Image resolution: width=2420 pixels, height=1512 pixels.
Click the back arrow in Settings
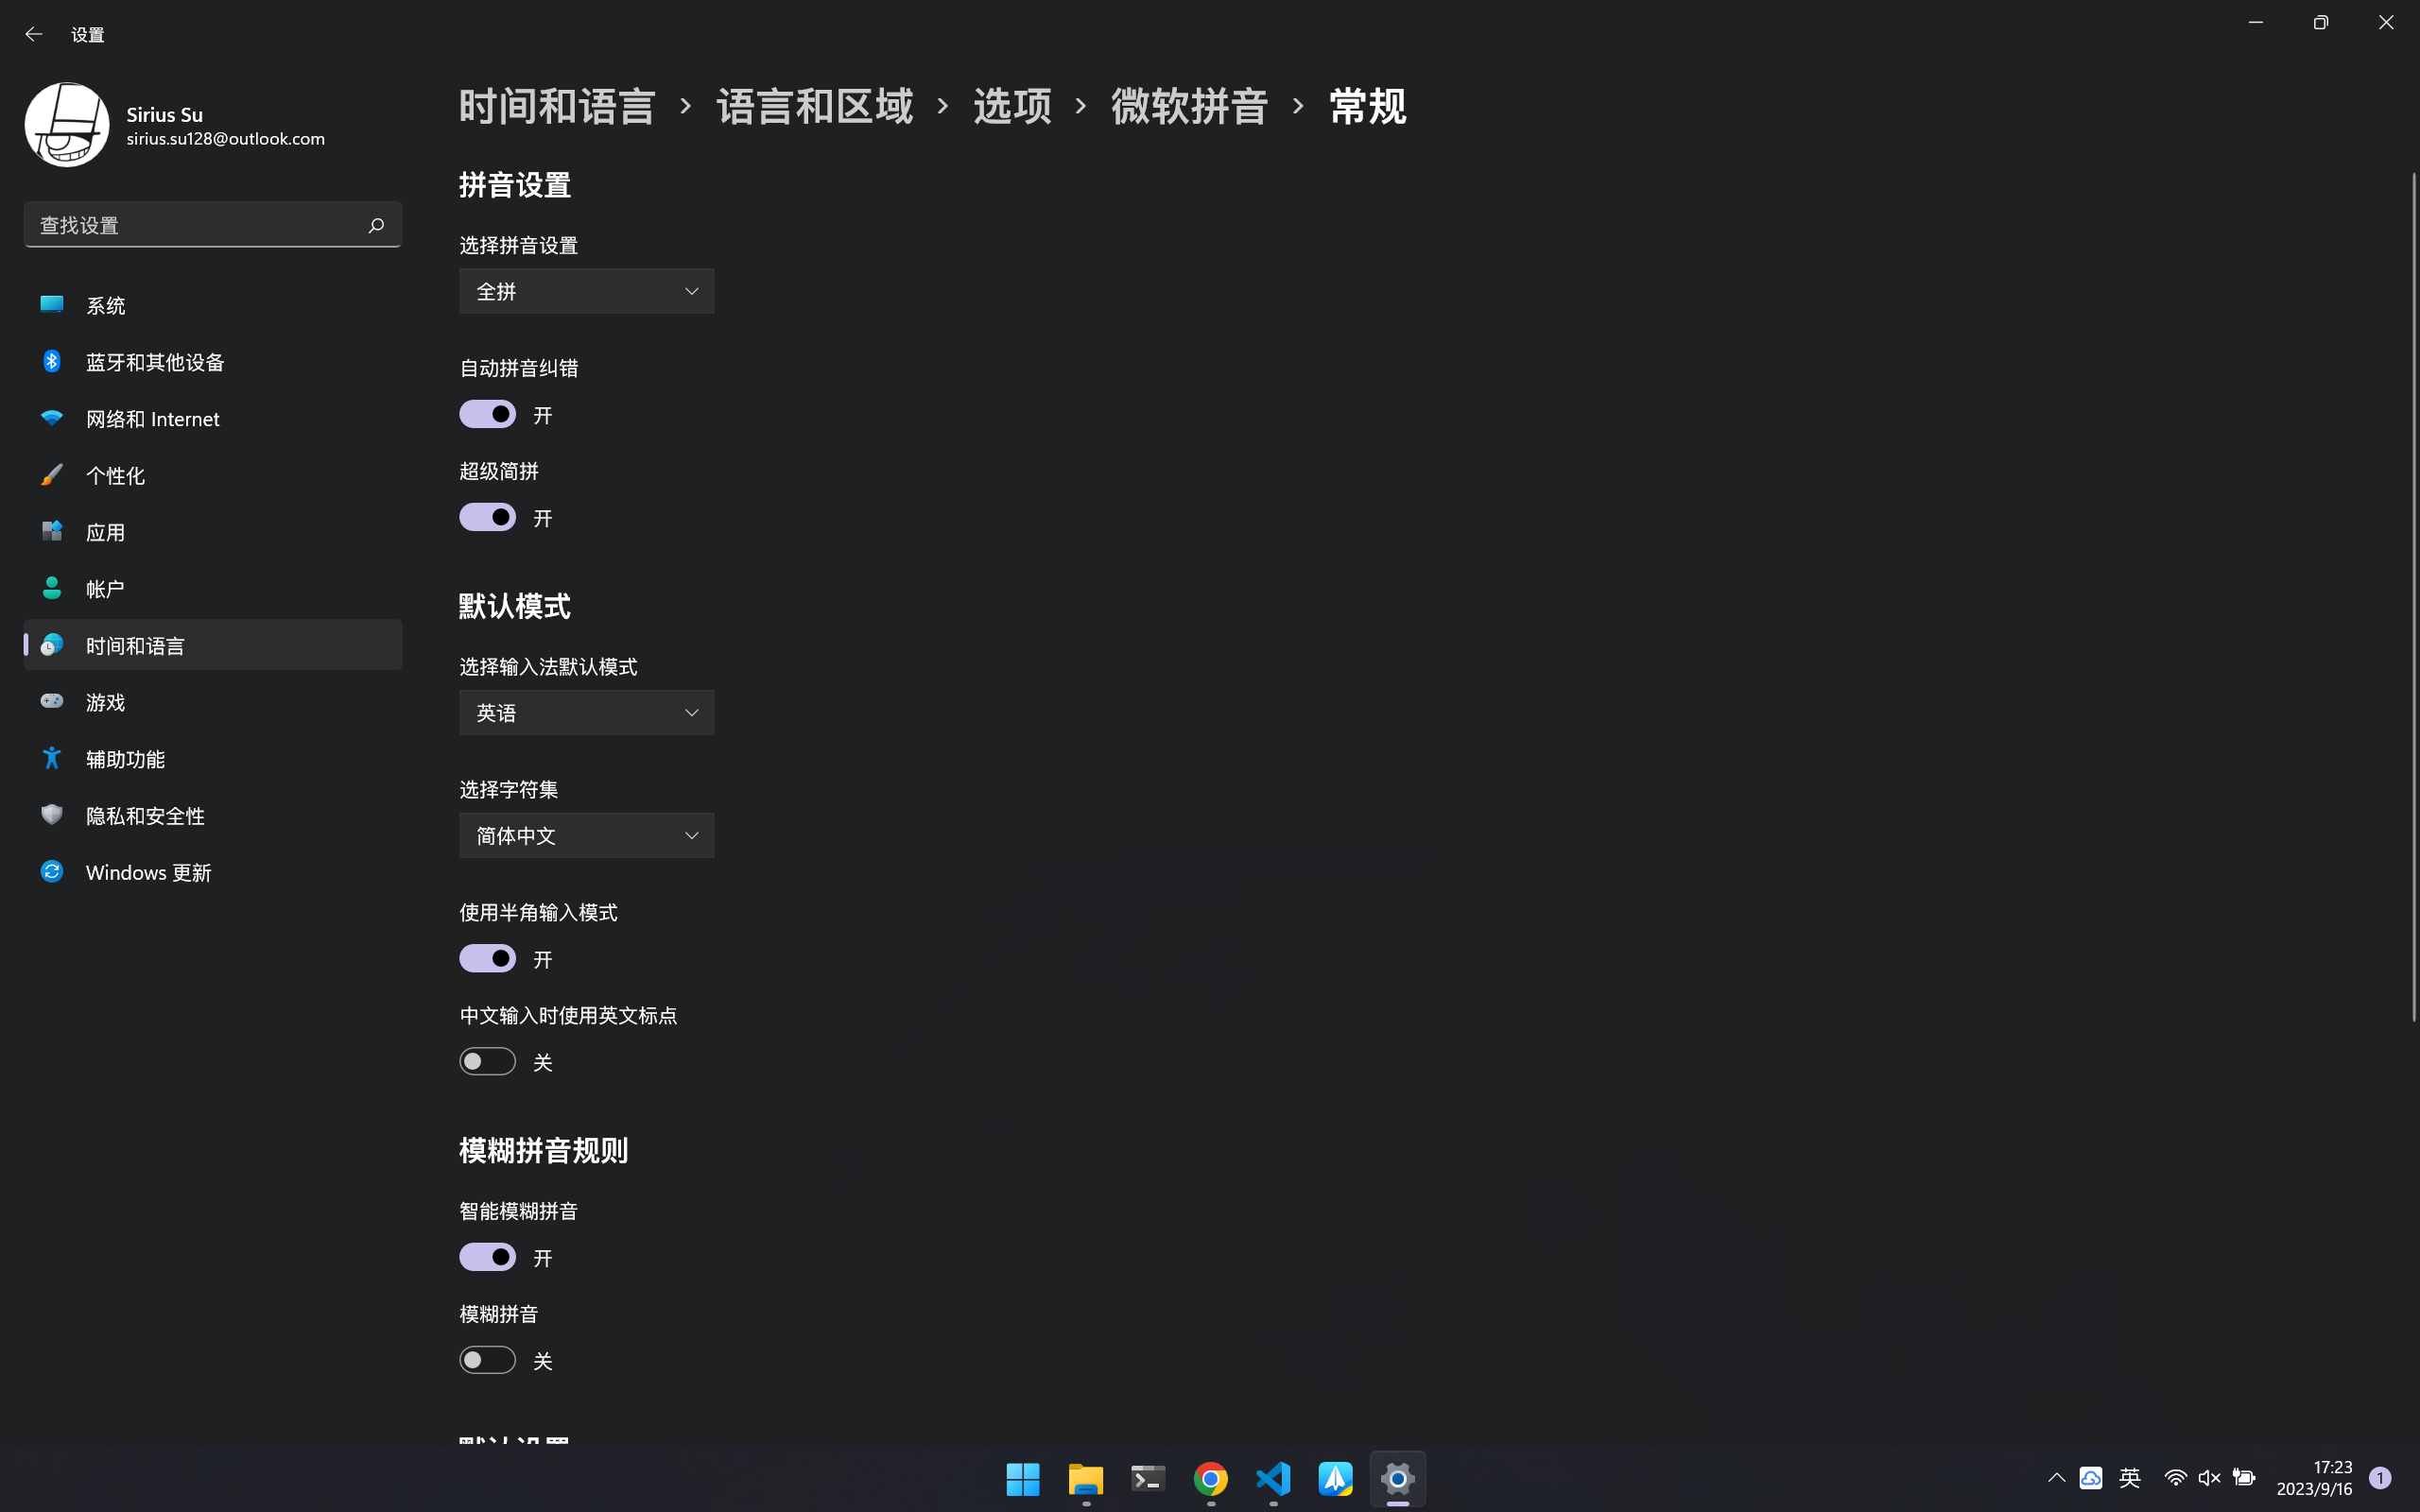coord(34,33)
